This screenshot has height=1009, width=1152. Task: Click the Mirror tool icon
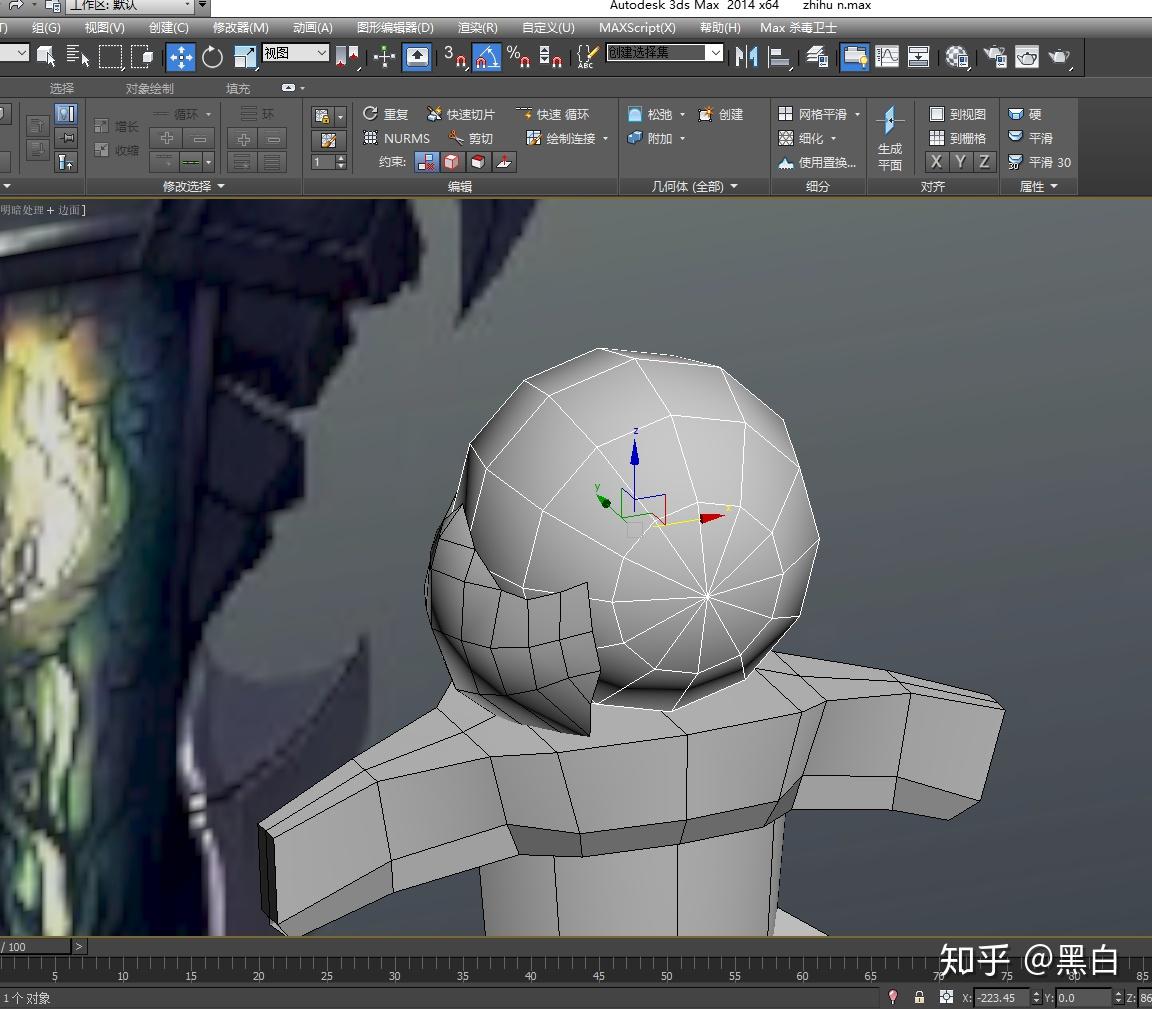[746, 57]
